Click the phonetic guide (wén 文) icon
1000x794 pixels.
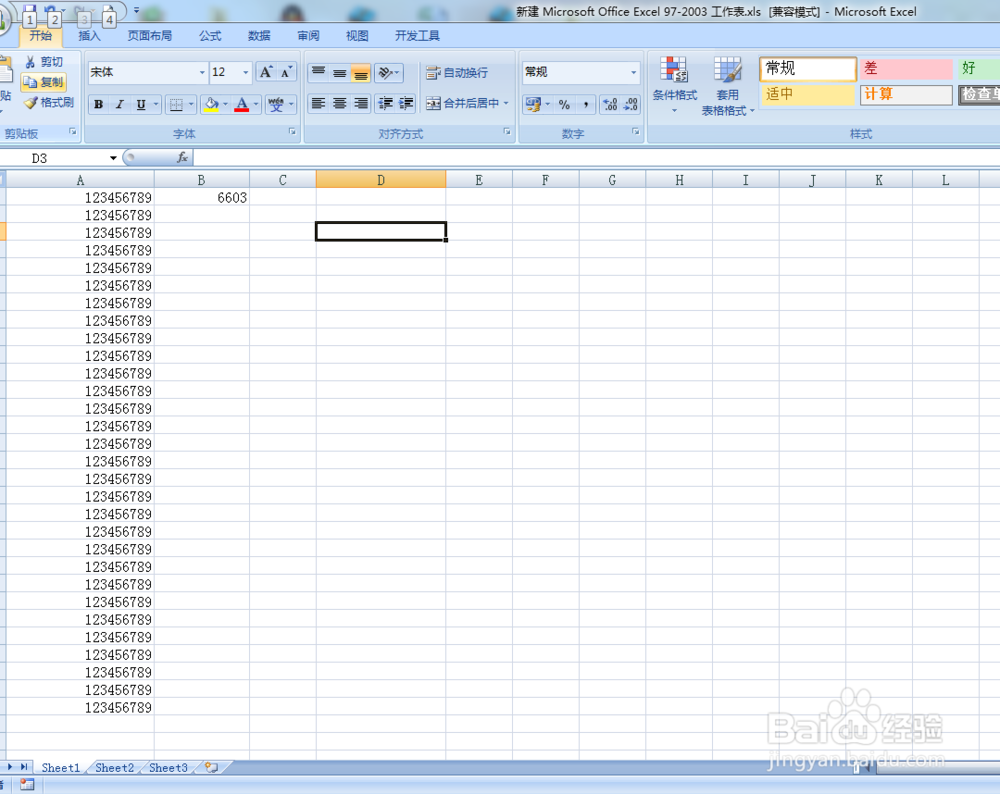[276, 105]
